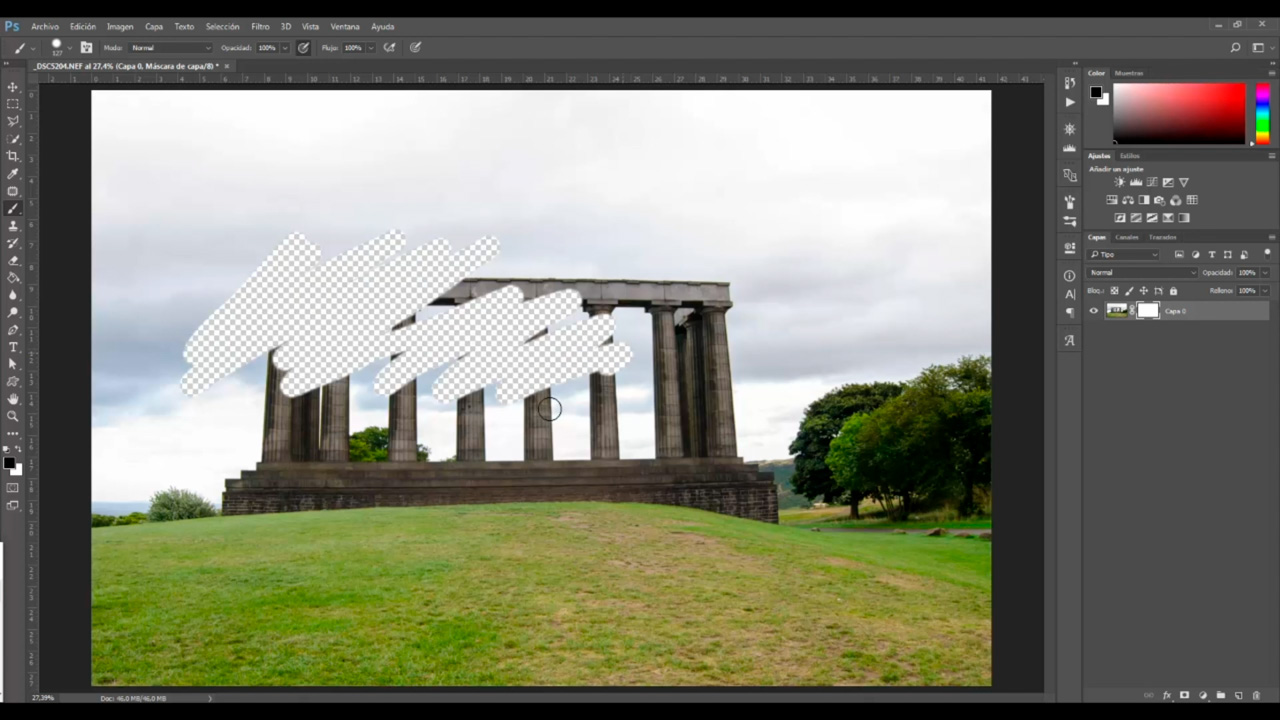The image size is (1280, 720).
Task: Select the Eyedropper tool
Action: coord(13,174)
